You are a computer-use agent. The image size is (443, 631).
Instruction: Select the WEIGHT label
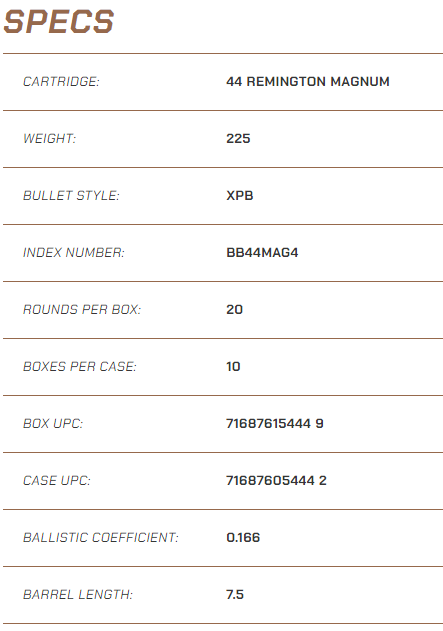(49, 139)
